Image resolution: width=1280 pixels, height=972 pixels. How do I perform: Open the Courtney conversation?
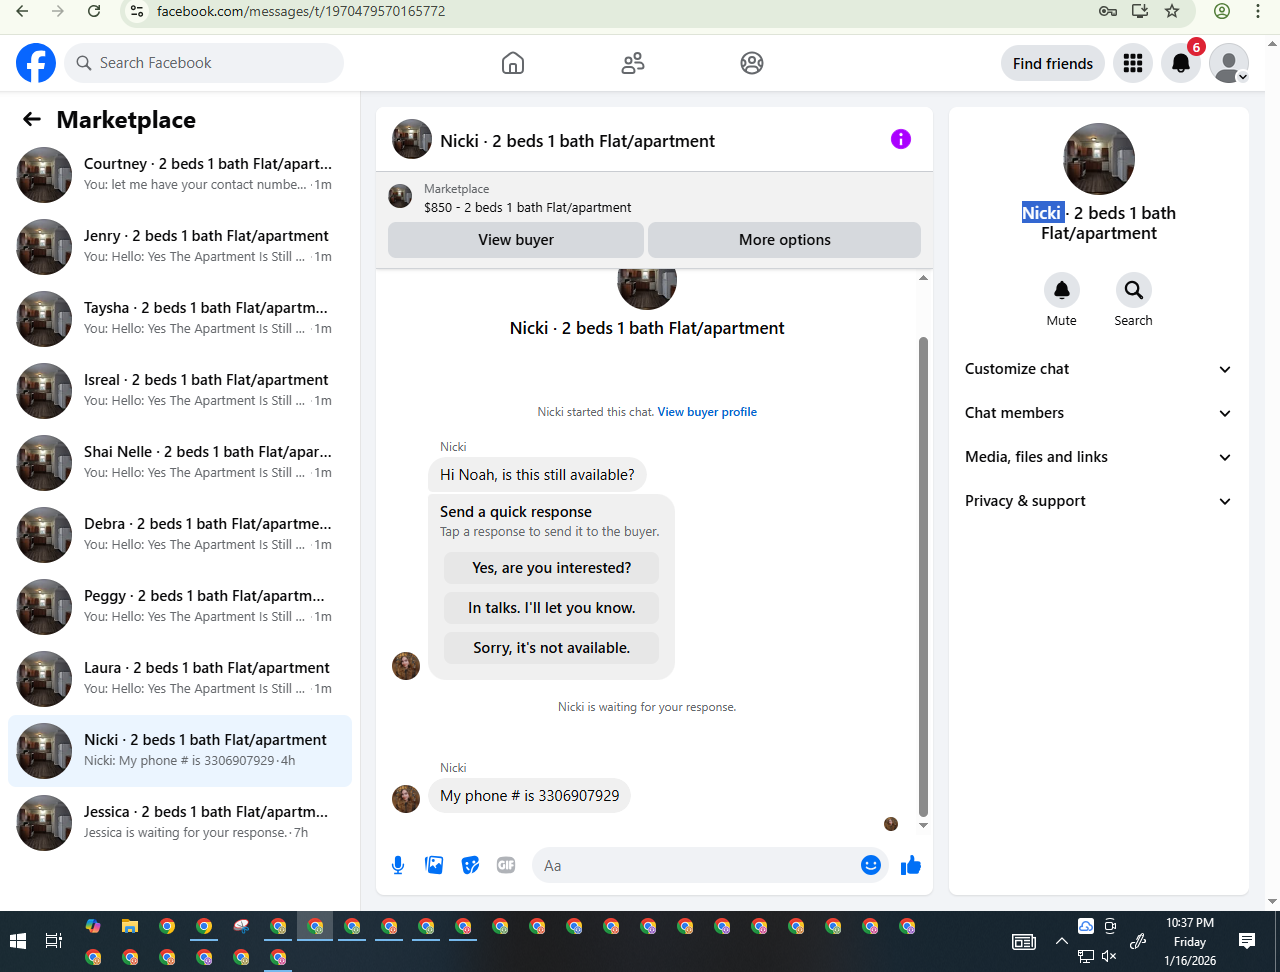coord(180,175)
